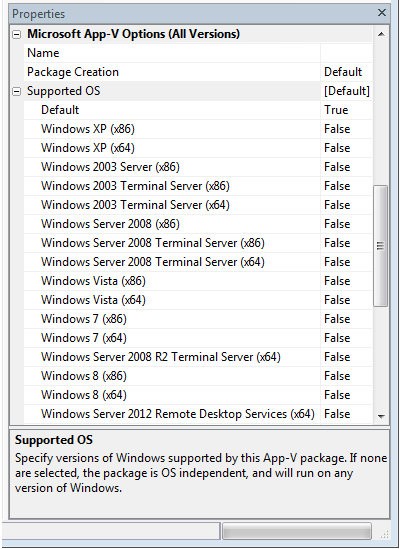This screenshot has height=549, width=401.
Task: Toggle Windows 7 (x64) False value
Action: click(x=346, y=338)
